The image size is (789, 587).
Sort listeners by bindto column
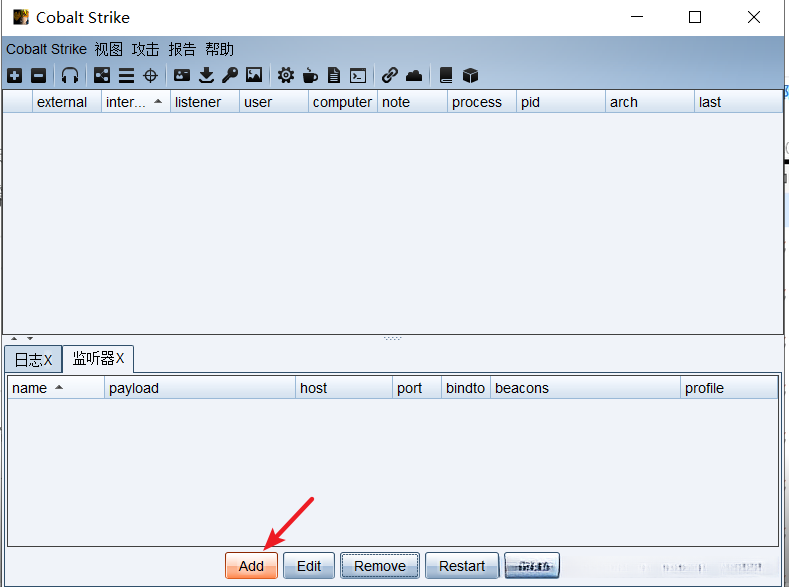click(465, 388)
